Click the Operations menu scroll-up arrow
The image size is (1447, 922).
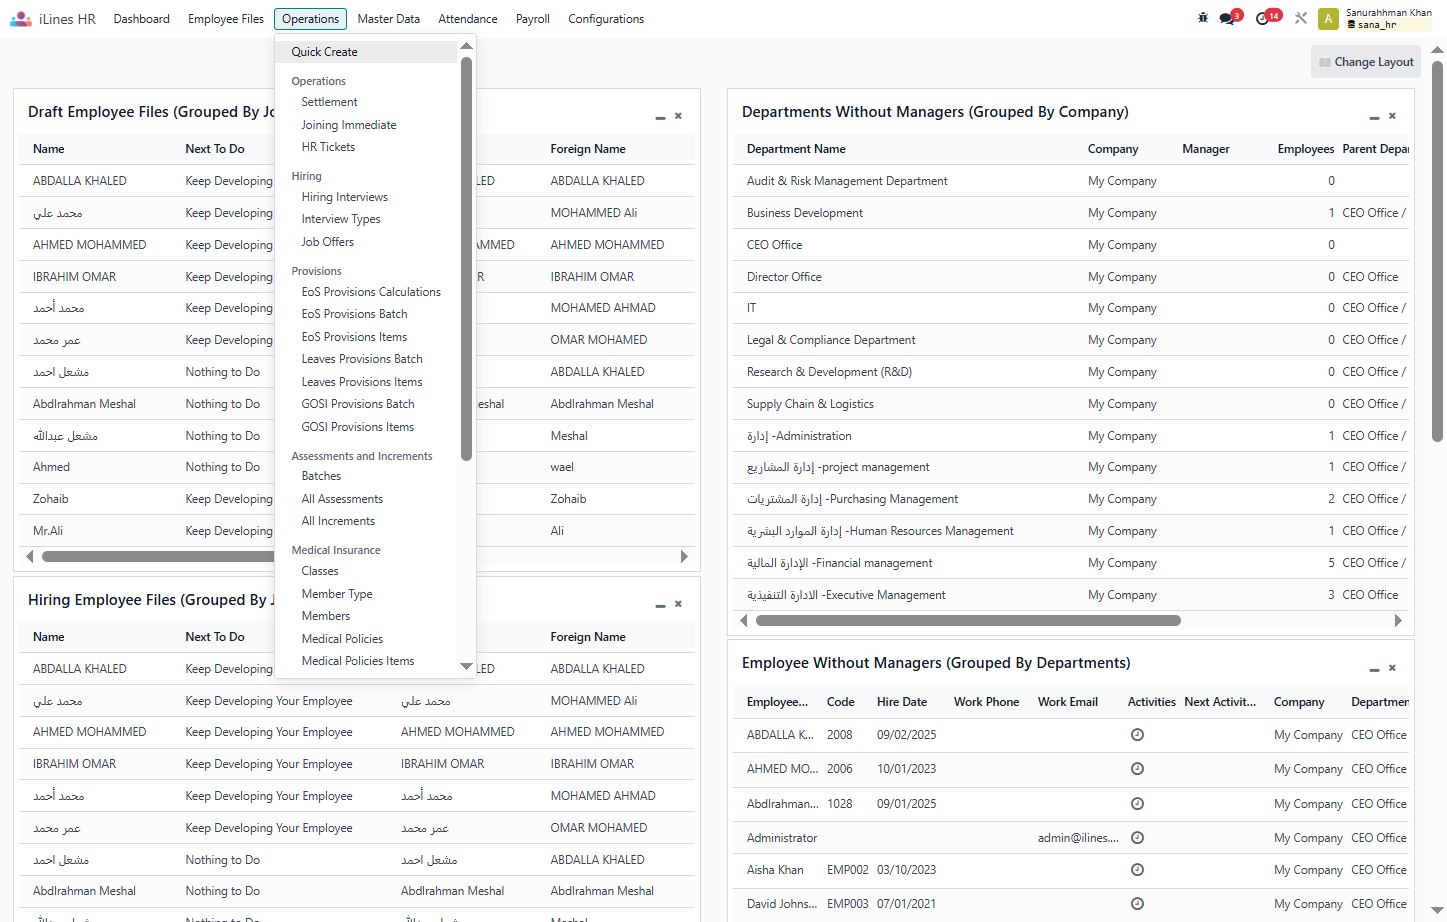[x=466, y=47]
